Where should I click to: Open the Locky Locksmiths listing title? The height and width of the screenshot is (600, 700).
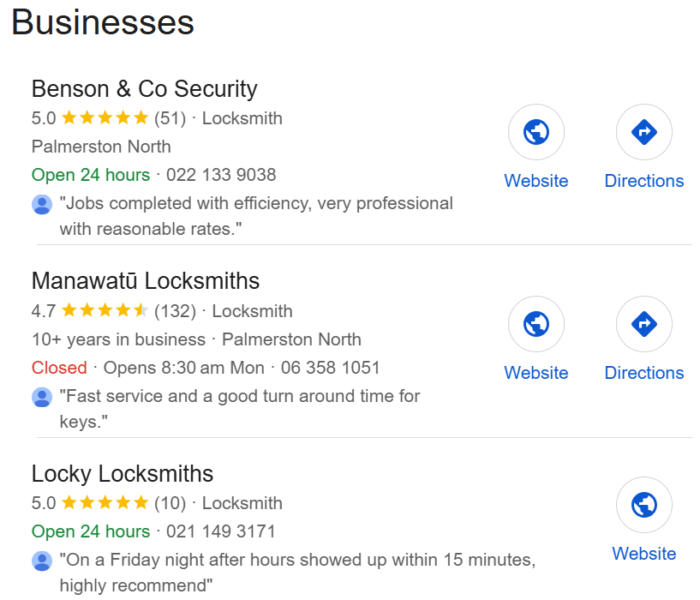pyautogui.click(x=122, y=473)
